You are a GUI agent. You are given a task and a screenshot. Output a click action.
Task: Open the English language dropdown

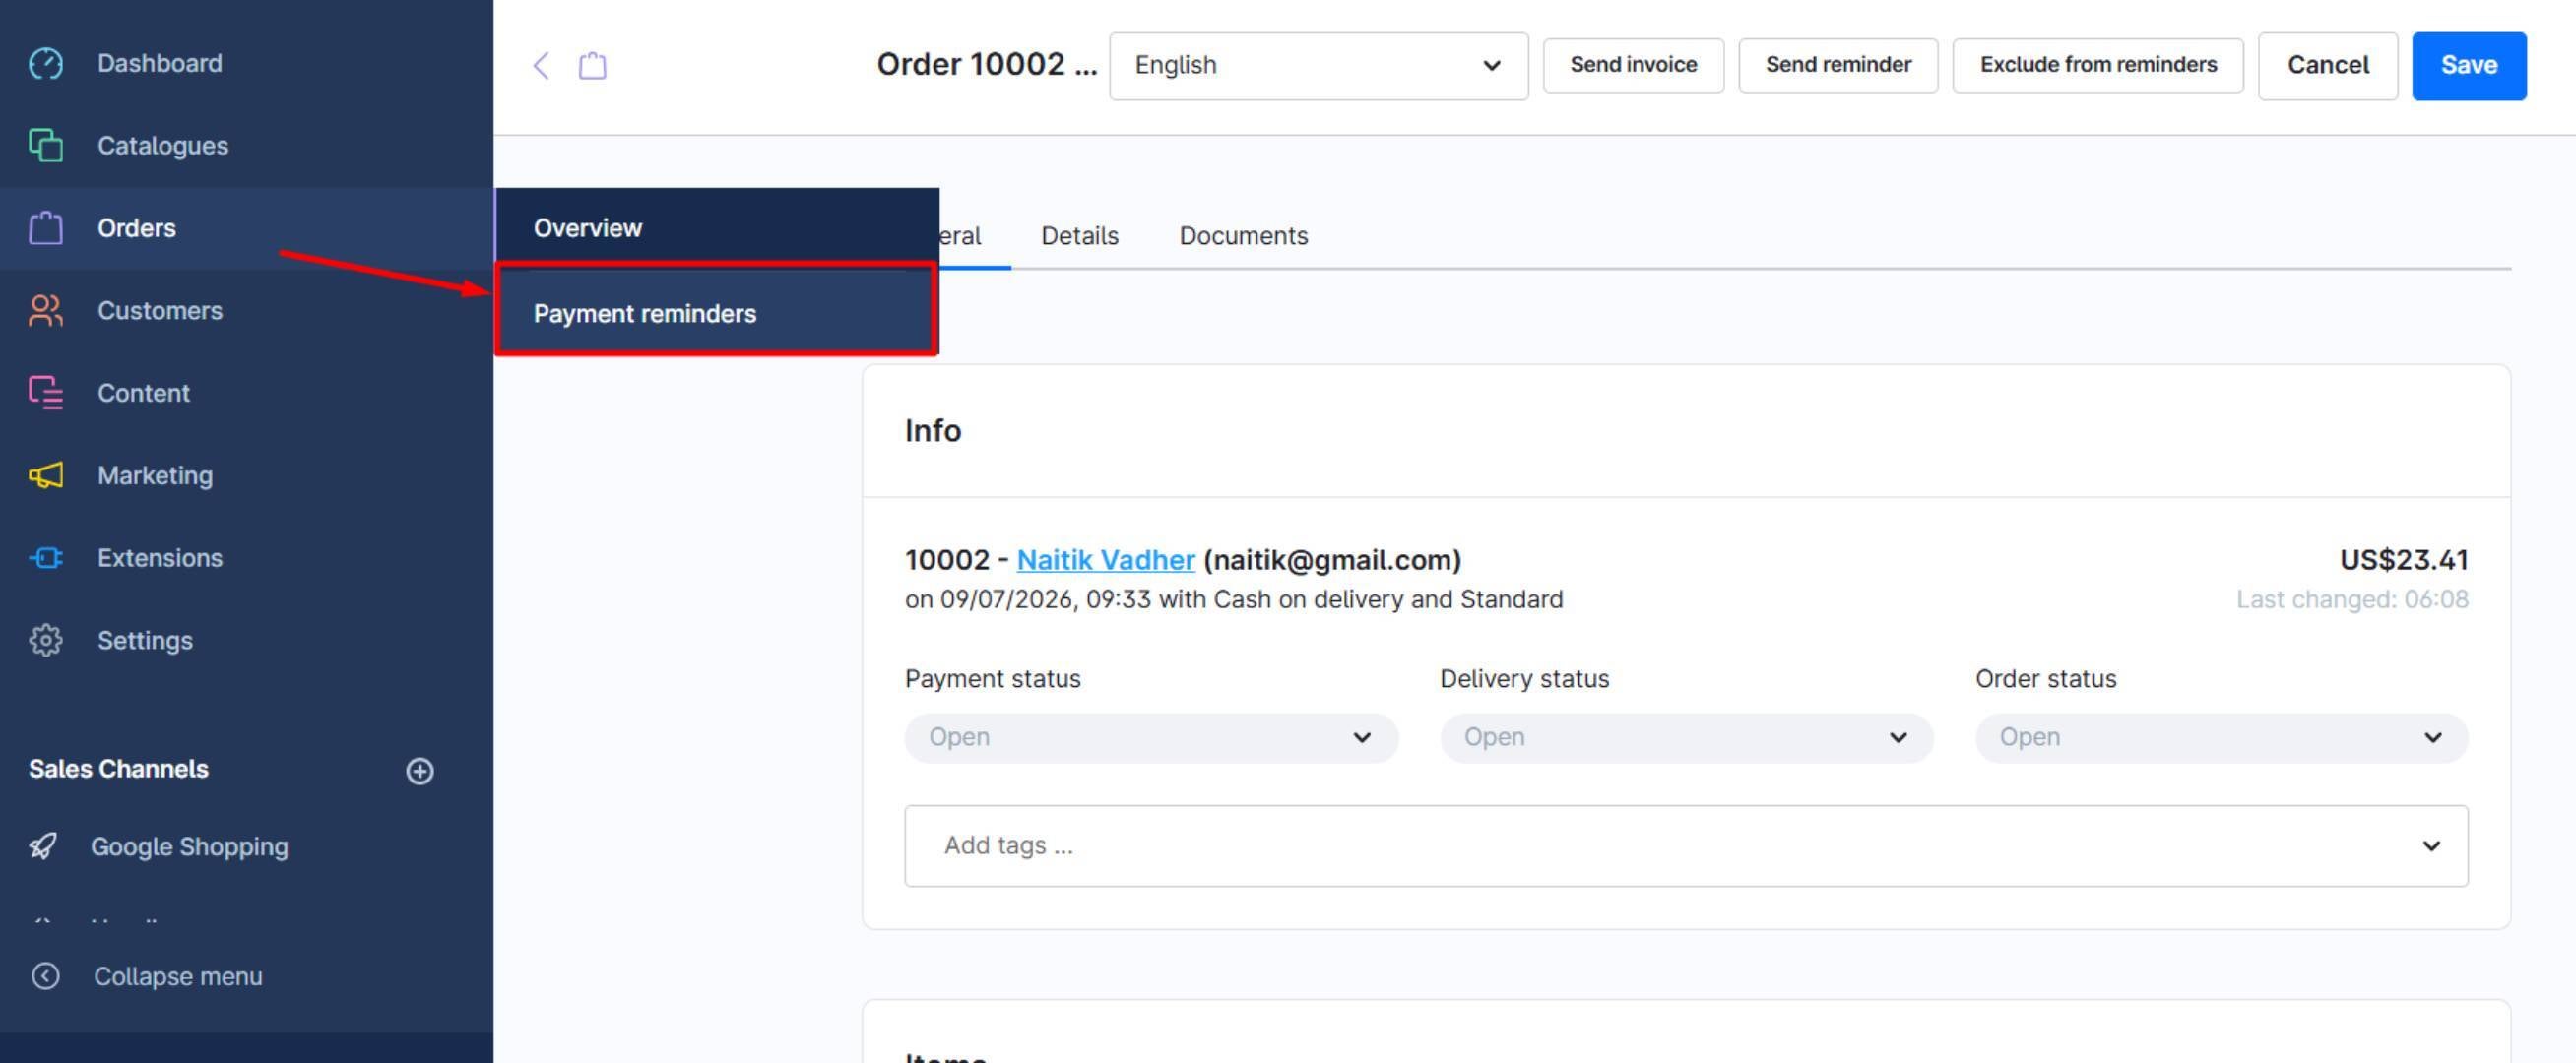coord(1318,66)
